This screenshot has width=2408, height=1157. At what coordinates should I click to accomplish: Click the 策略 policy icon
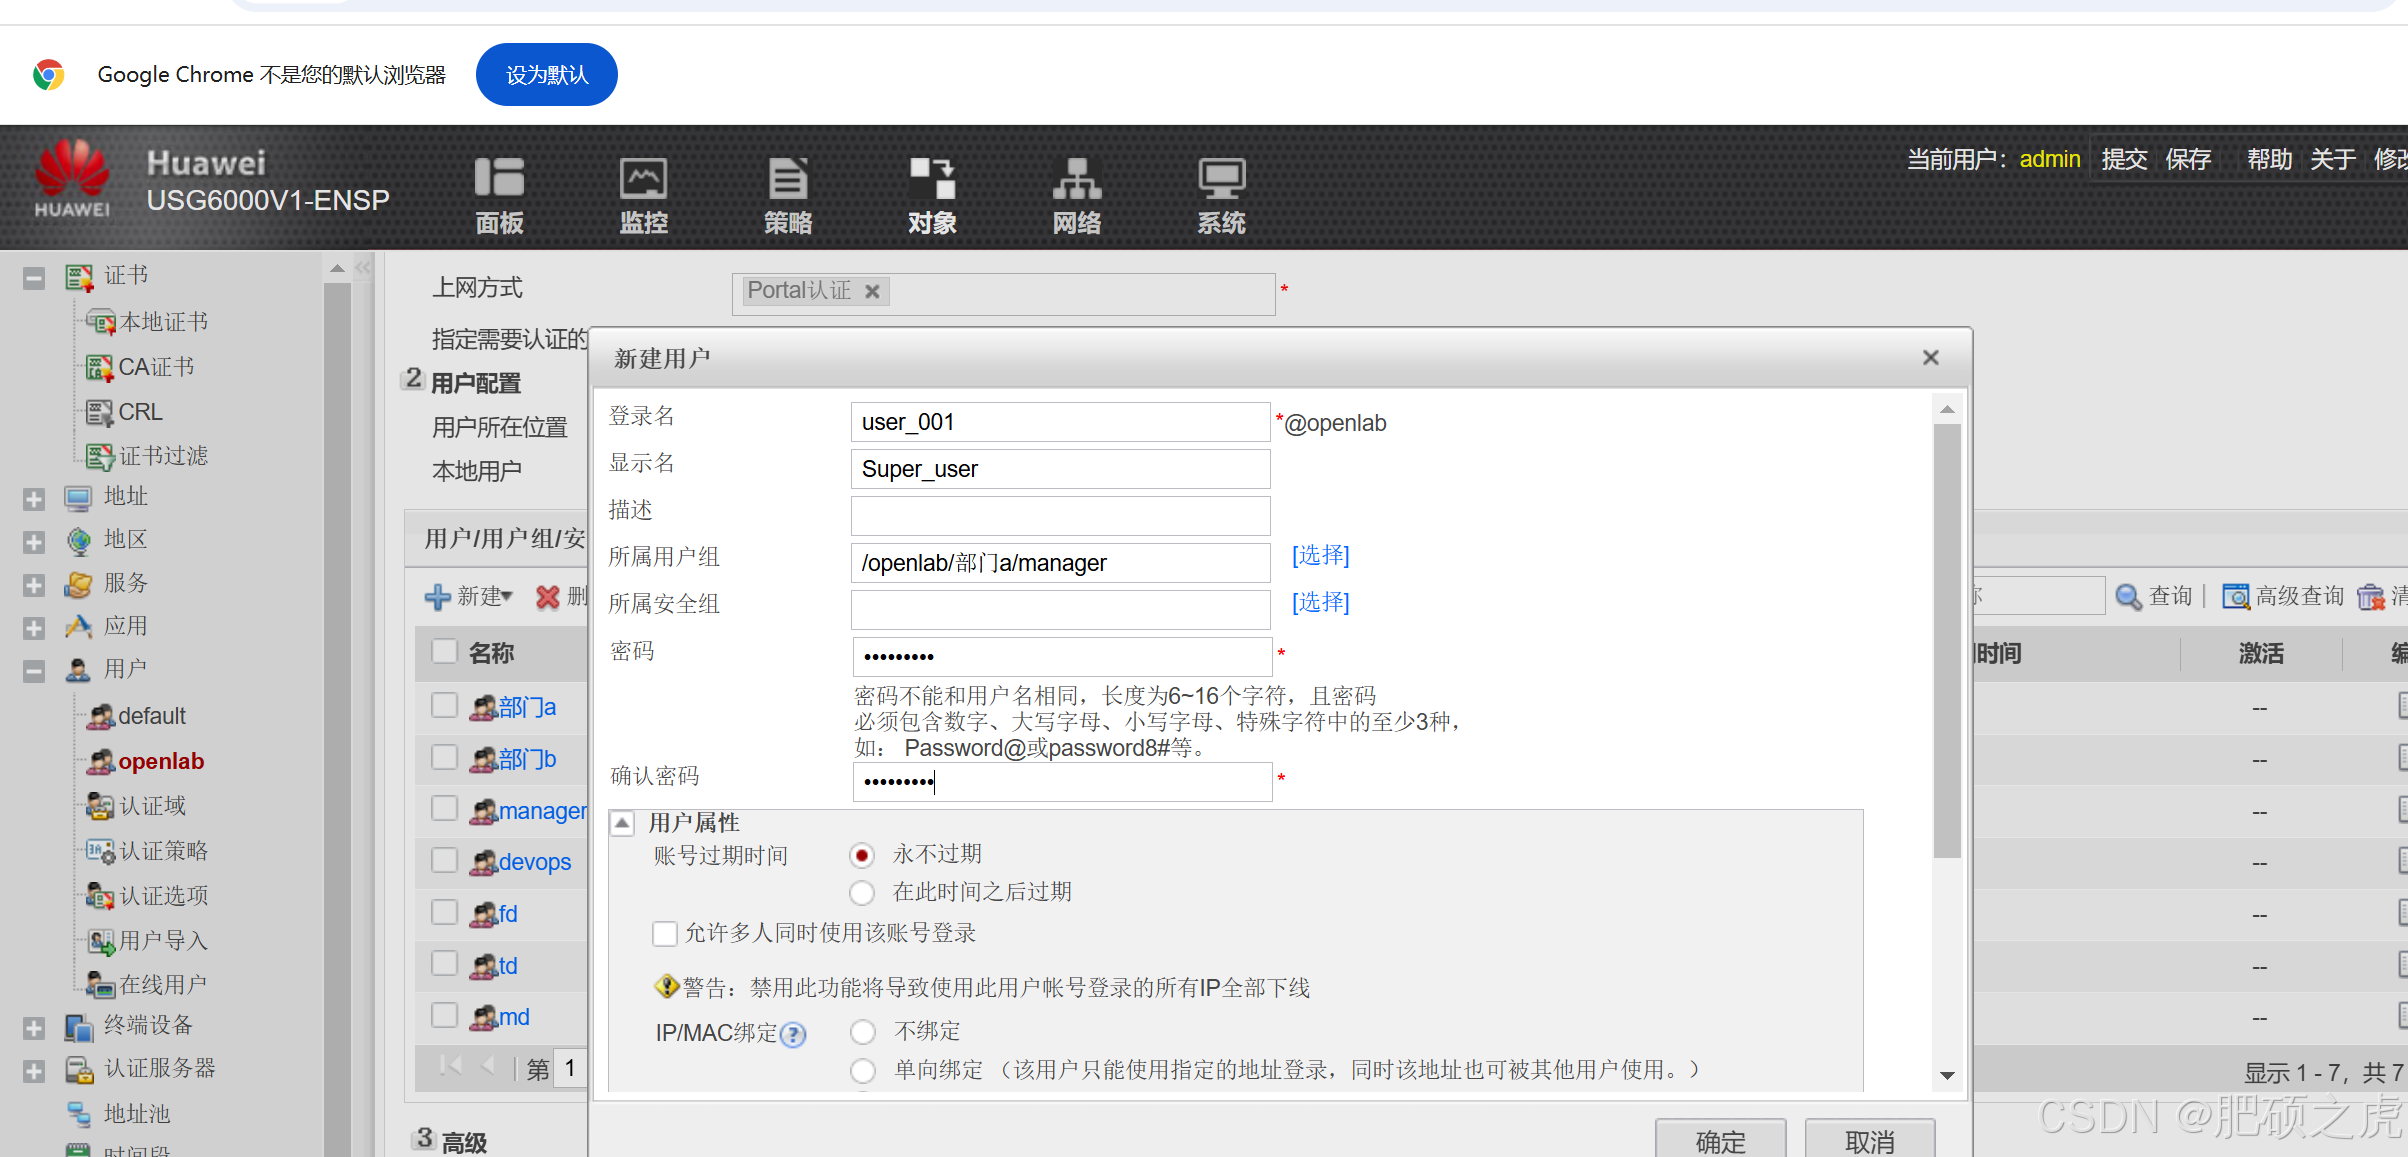coord(788,178)
